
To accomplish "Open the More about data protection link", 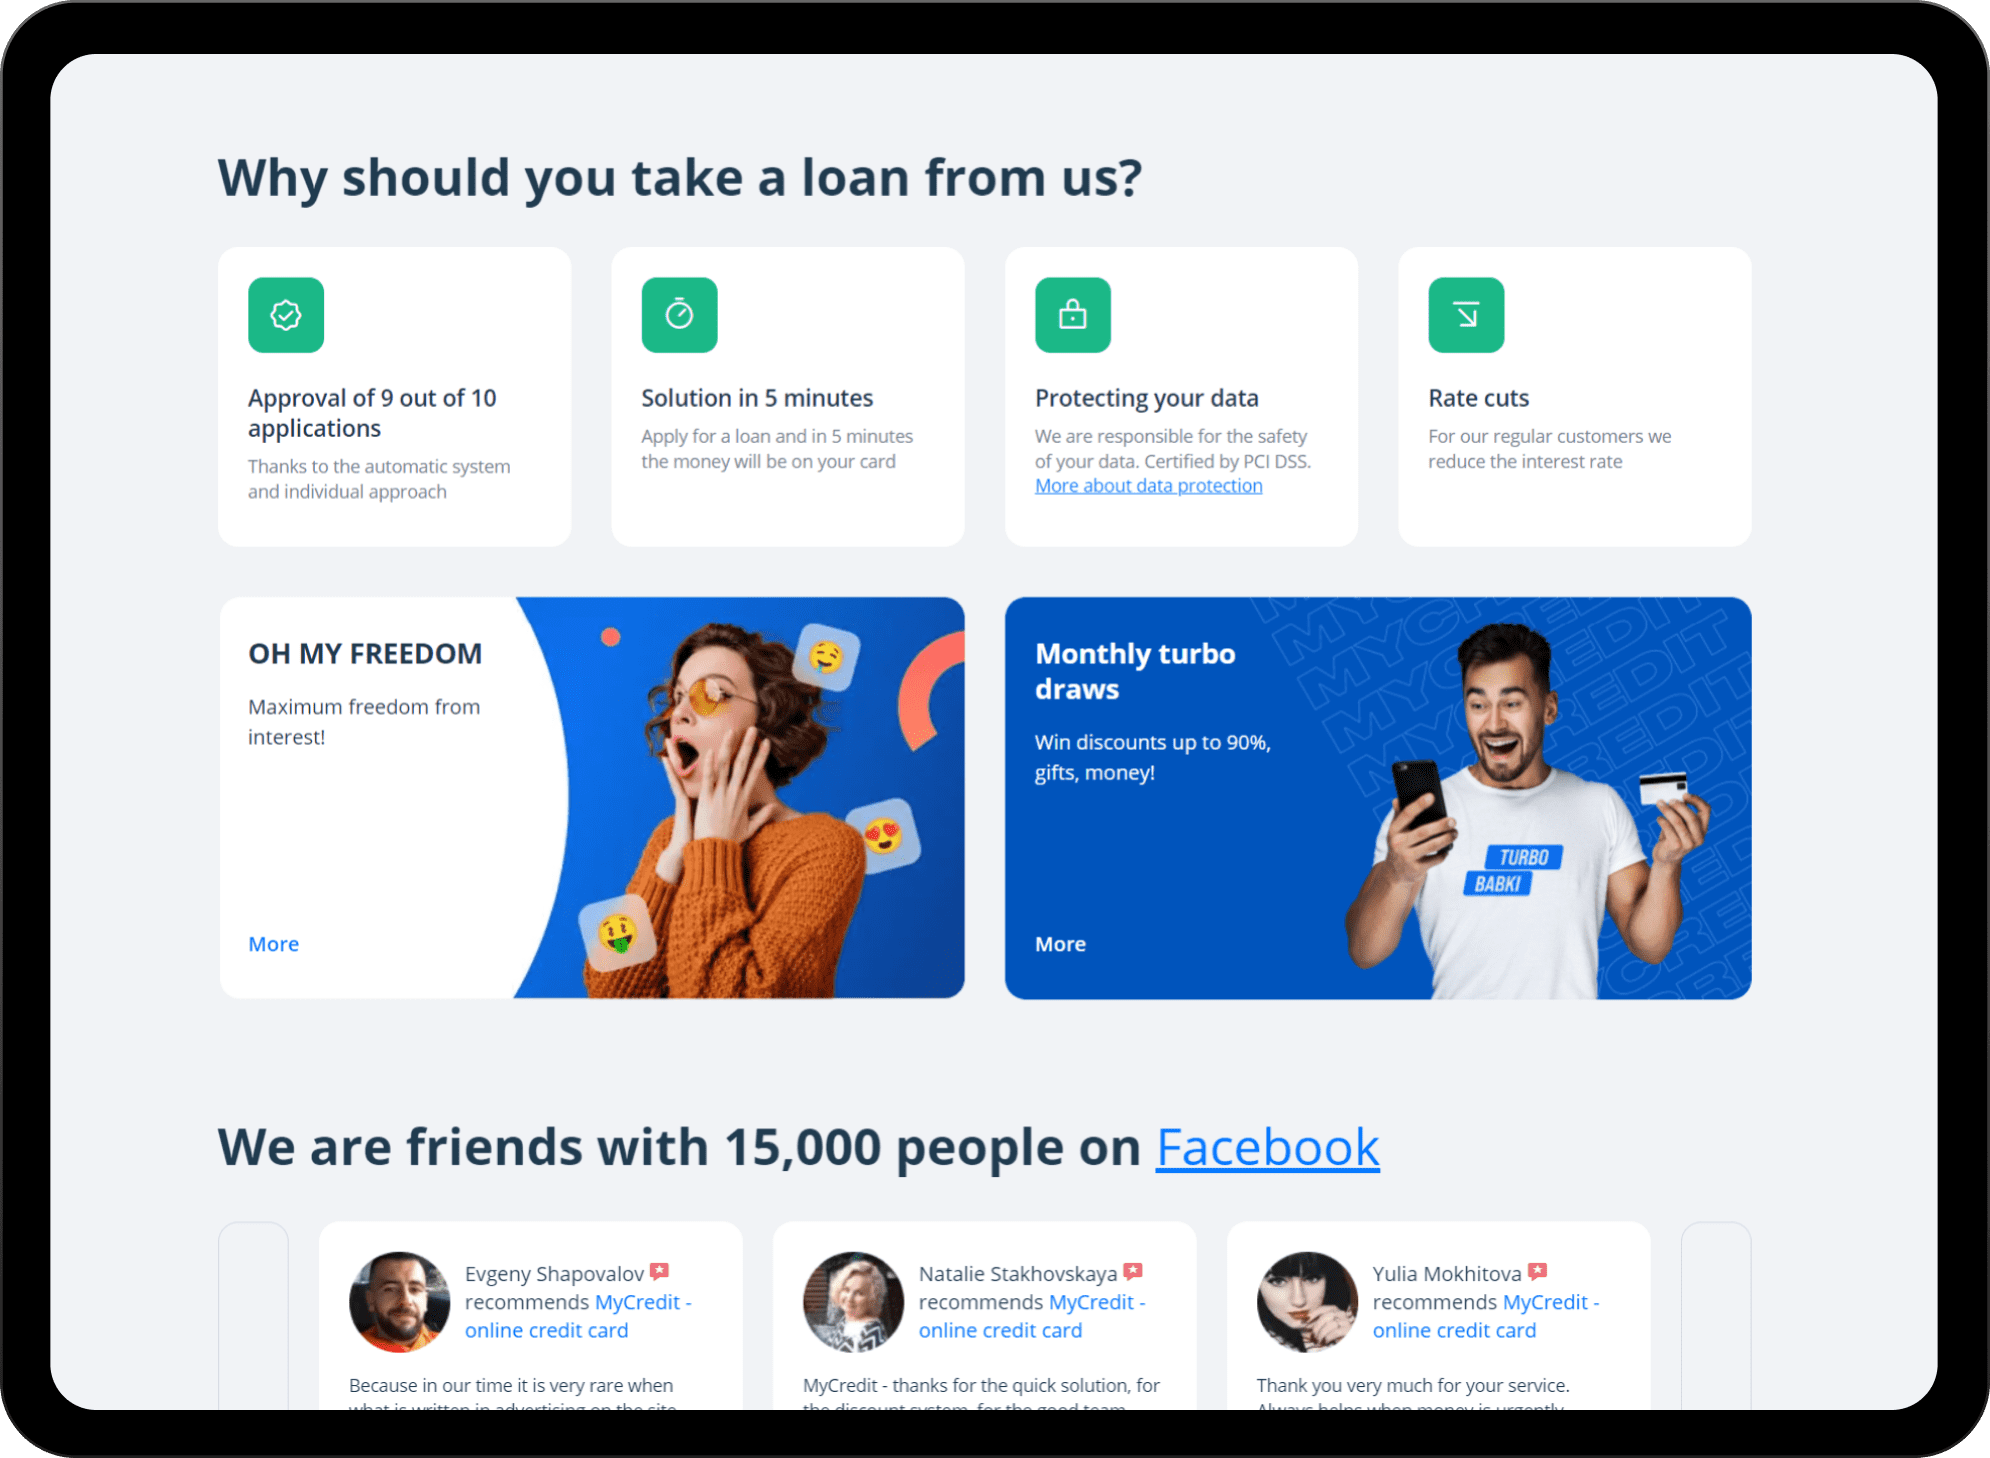I will click(1148, 486).
